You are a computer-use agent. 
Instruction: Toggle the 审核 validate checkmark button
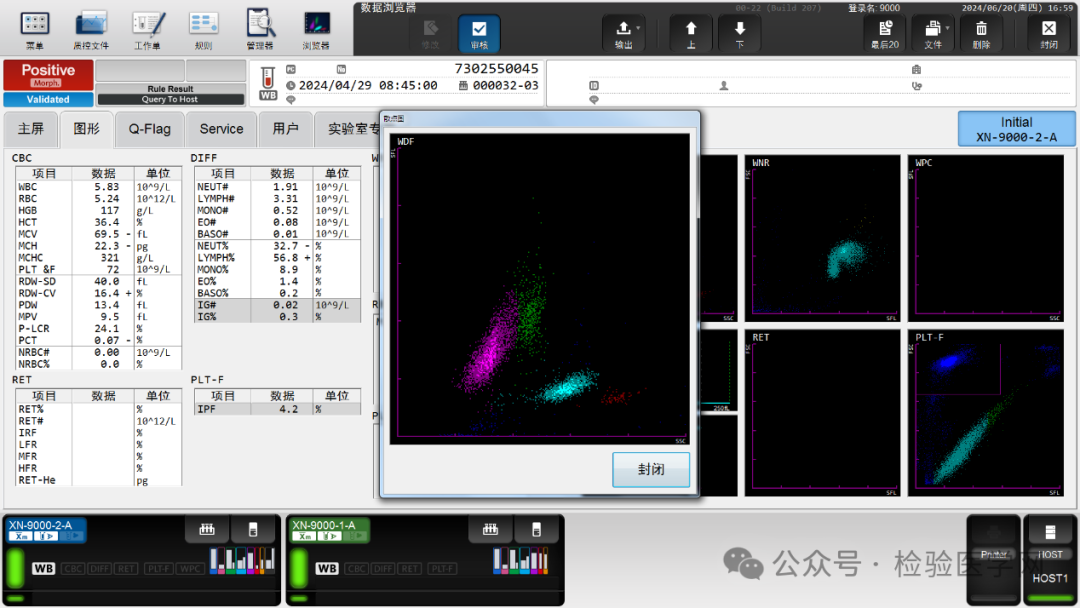coord(479,34)
